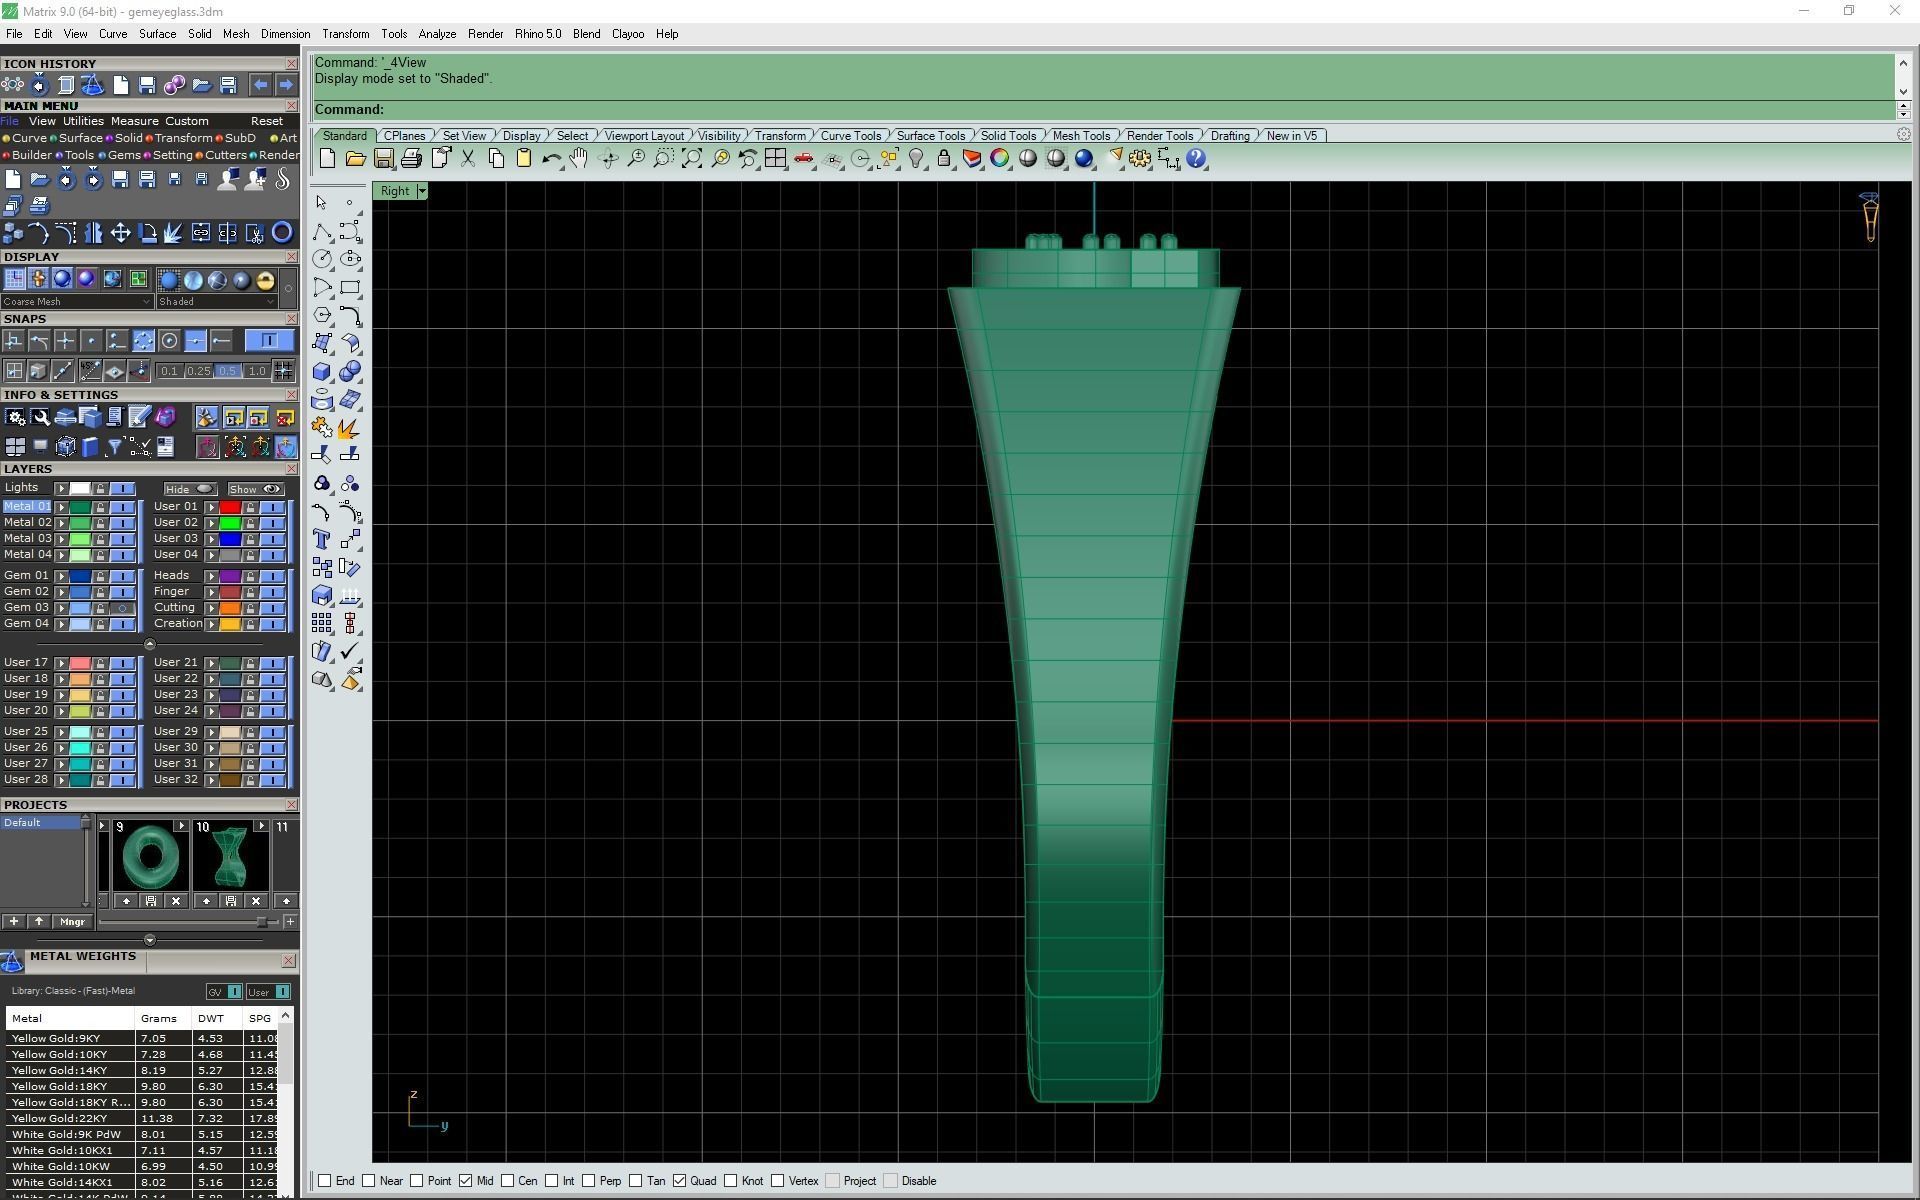Click the Undo arrow icon
Screen dimensions: 1920x1200
[550, 159]
